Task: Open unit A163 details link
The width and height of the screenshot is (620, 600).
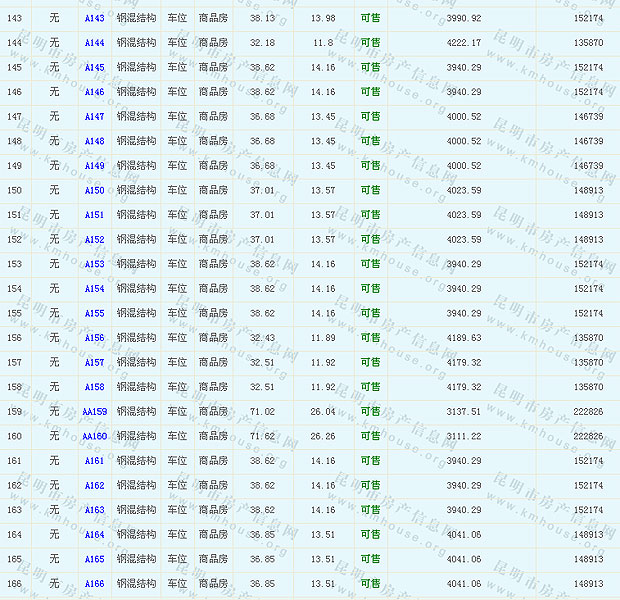Action: (x=94, y=510)
